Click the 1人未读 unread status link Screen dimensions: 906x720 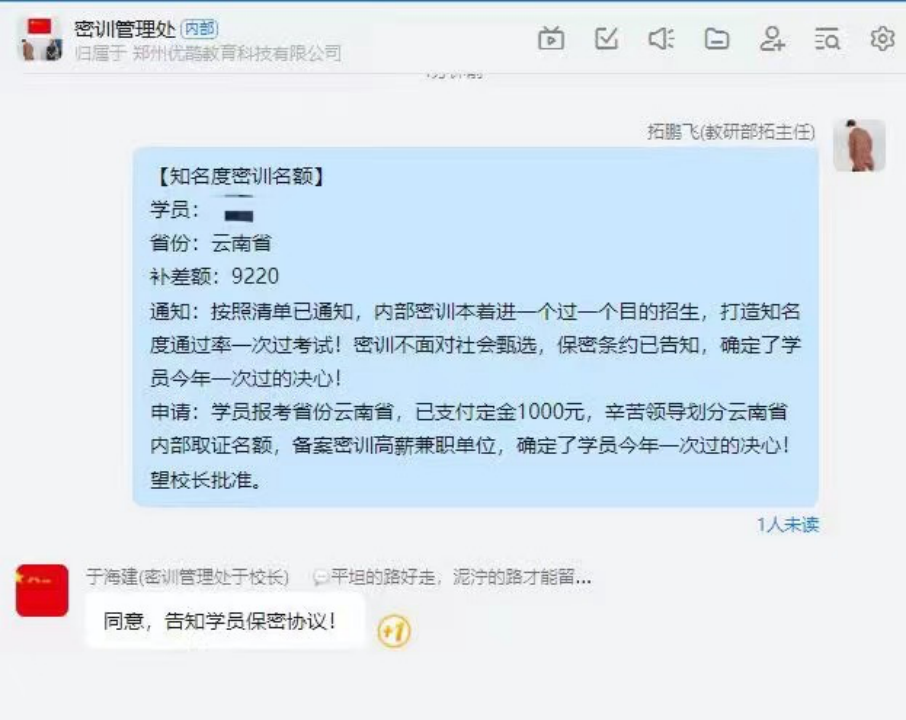[788, 525]
